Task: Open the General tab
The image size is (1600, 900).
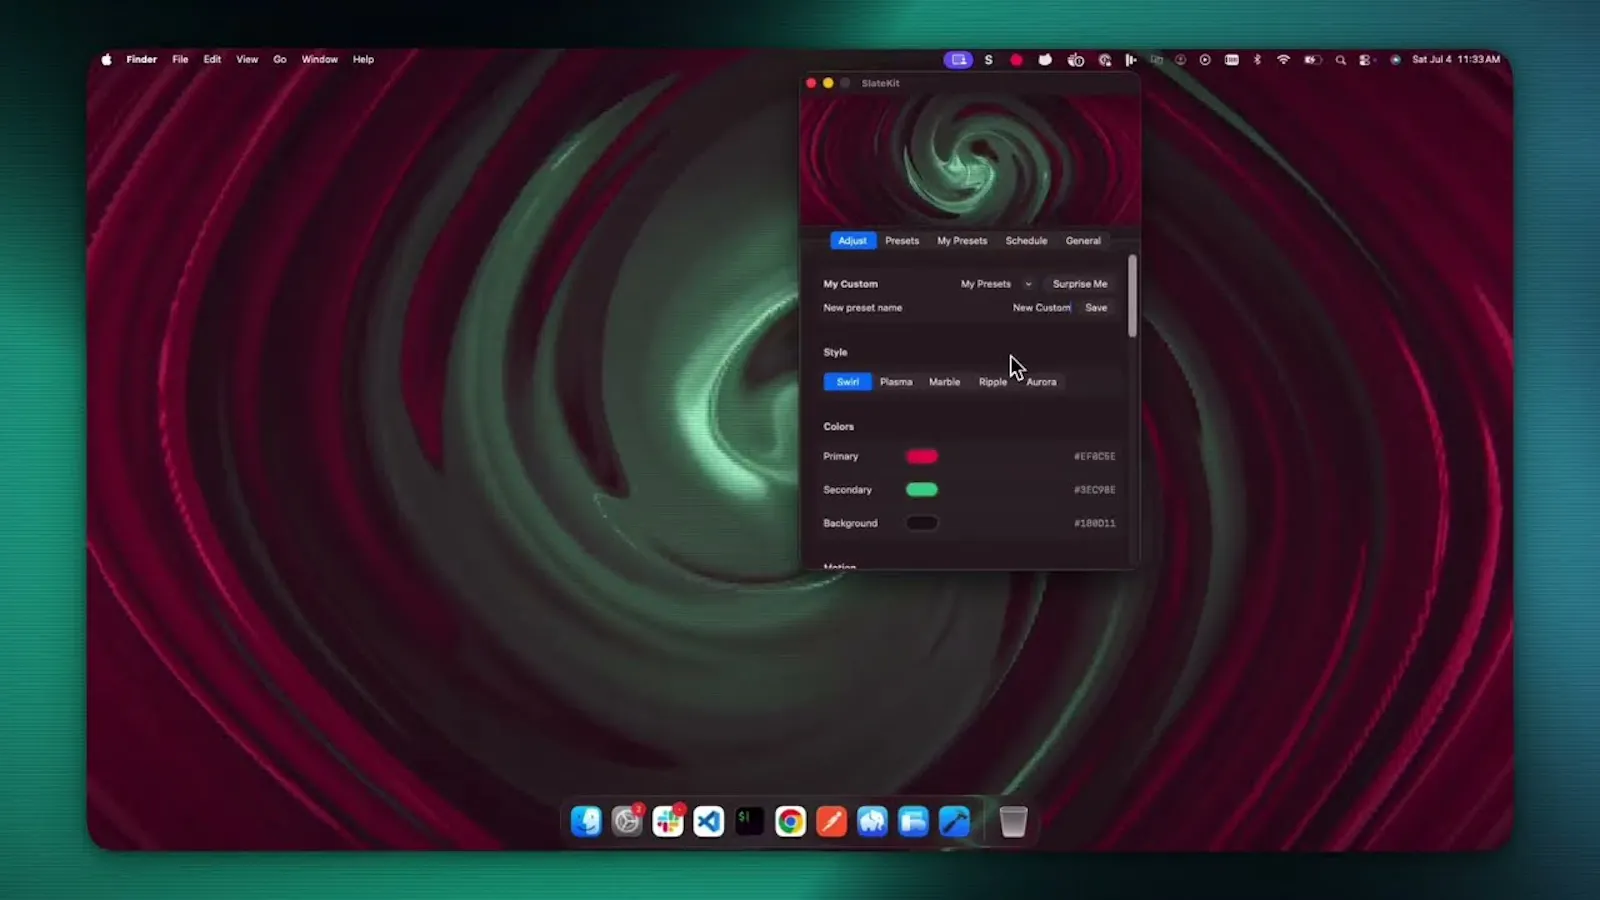Action: [1083, 241]
